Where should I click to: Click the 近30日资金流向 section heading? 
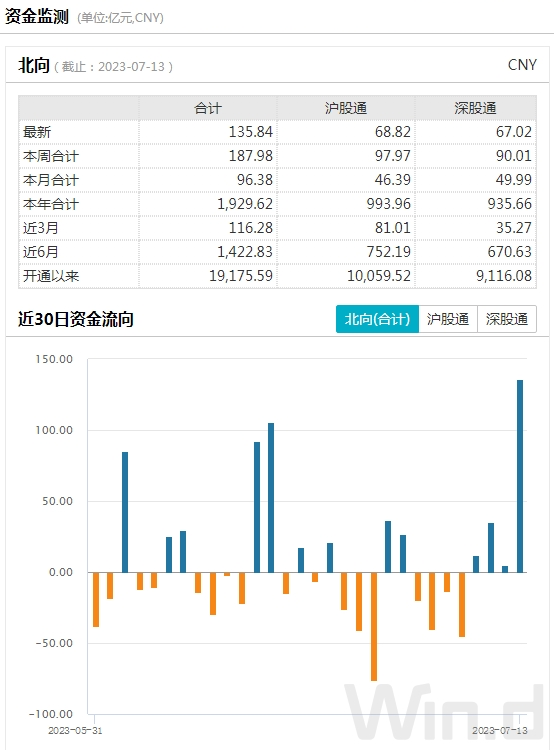(76, 319)
